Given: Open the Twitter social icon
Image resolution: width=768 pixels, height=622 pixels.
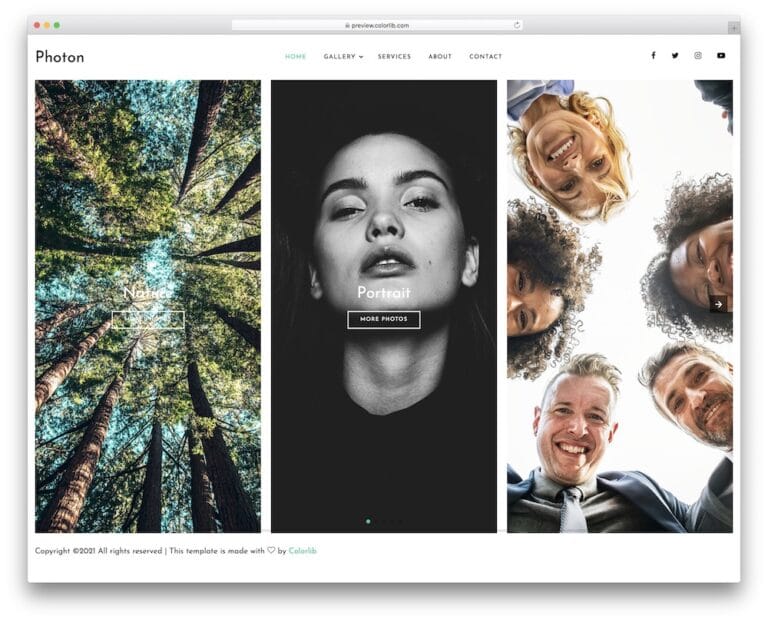Looking at the screenshot, I should tap(675, 55).
